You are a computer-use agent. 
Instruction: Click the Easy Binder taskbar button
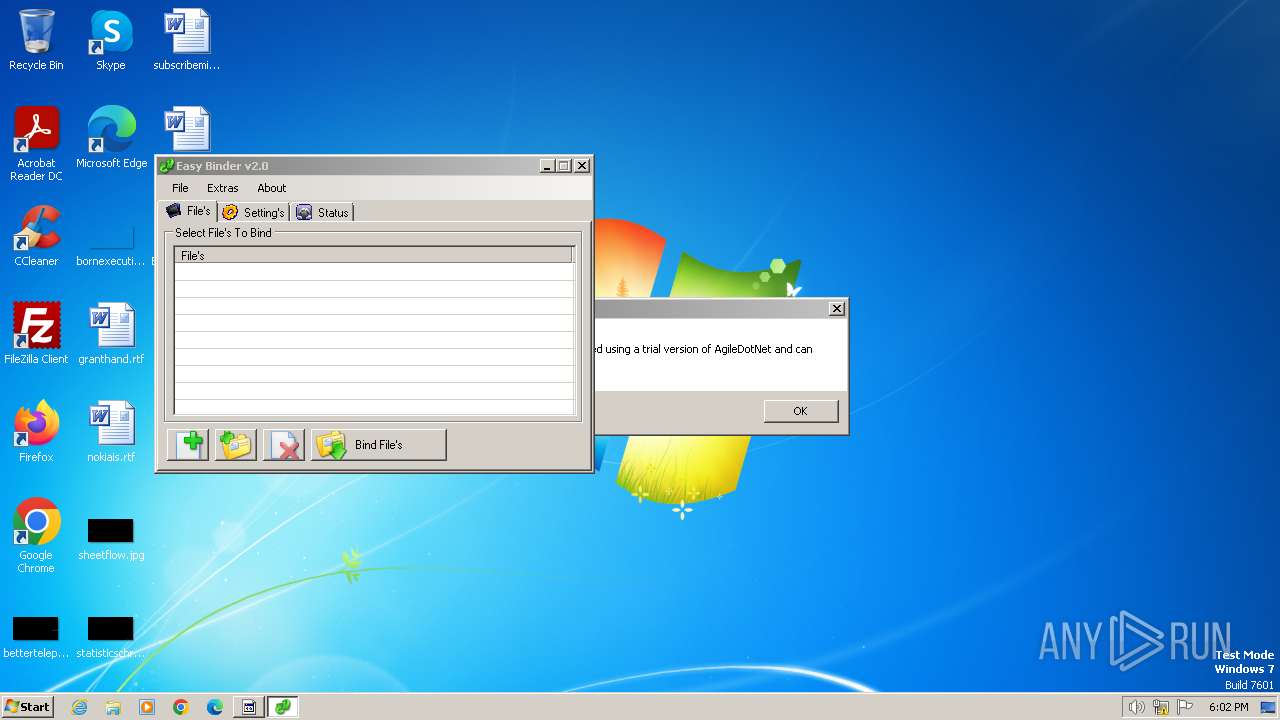(x=284, y=707)
